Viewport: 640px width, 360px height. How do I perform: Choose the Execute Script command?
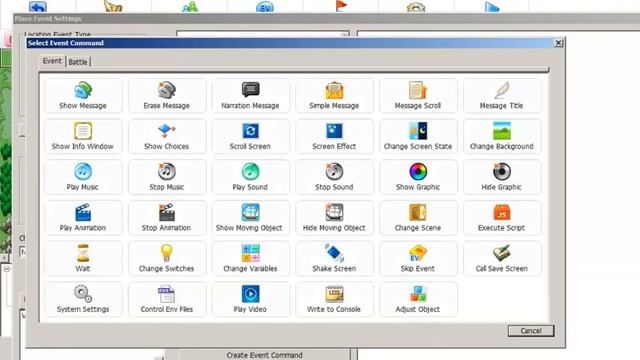click(502, 218)
